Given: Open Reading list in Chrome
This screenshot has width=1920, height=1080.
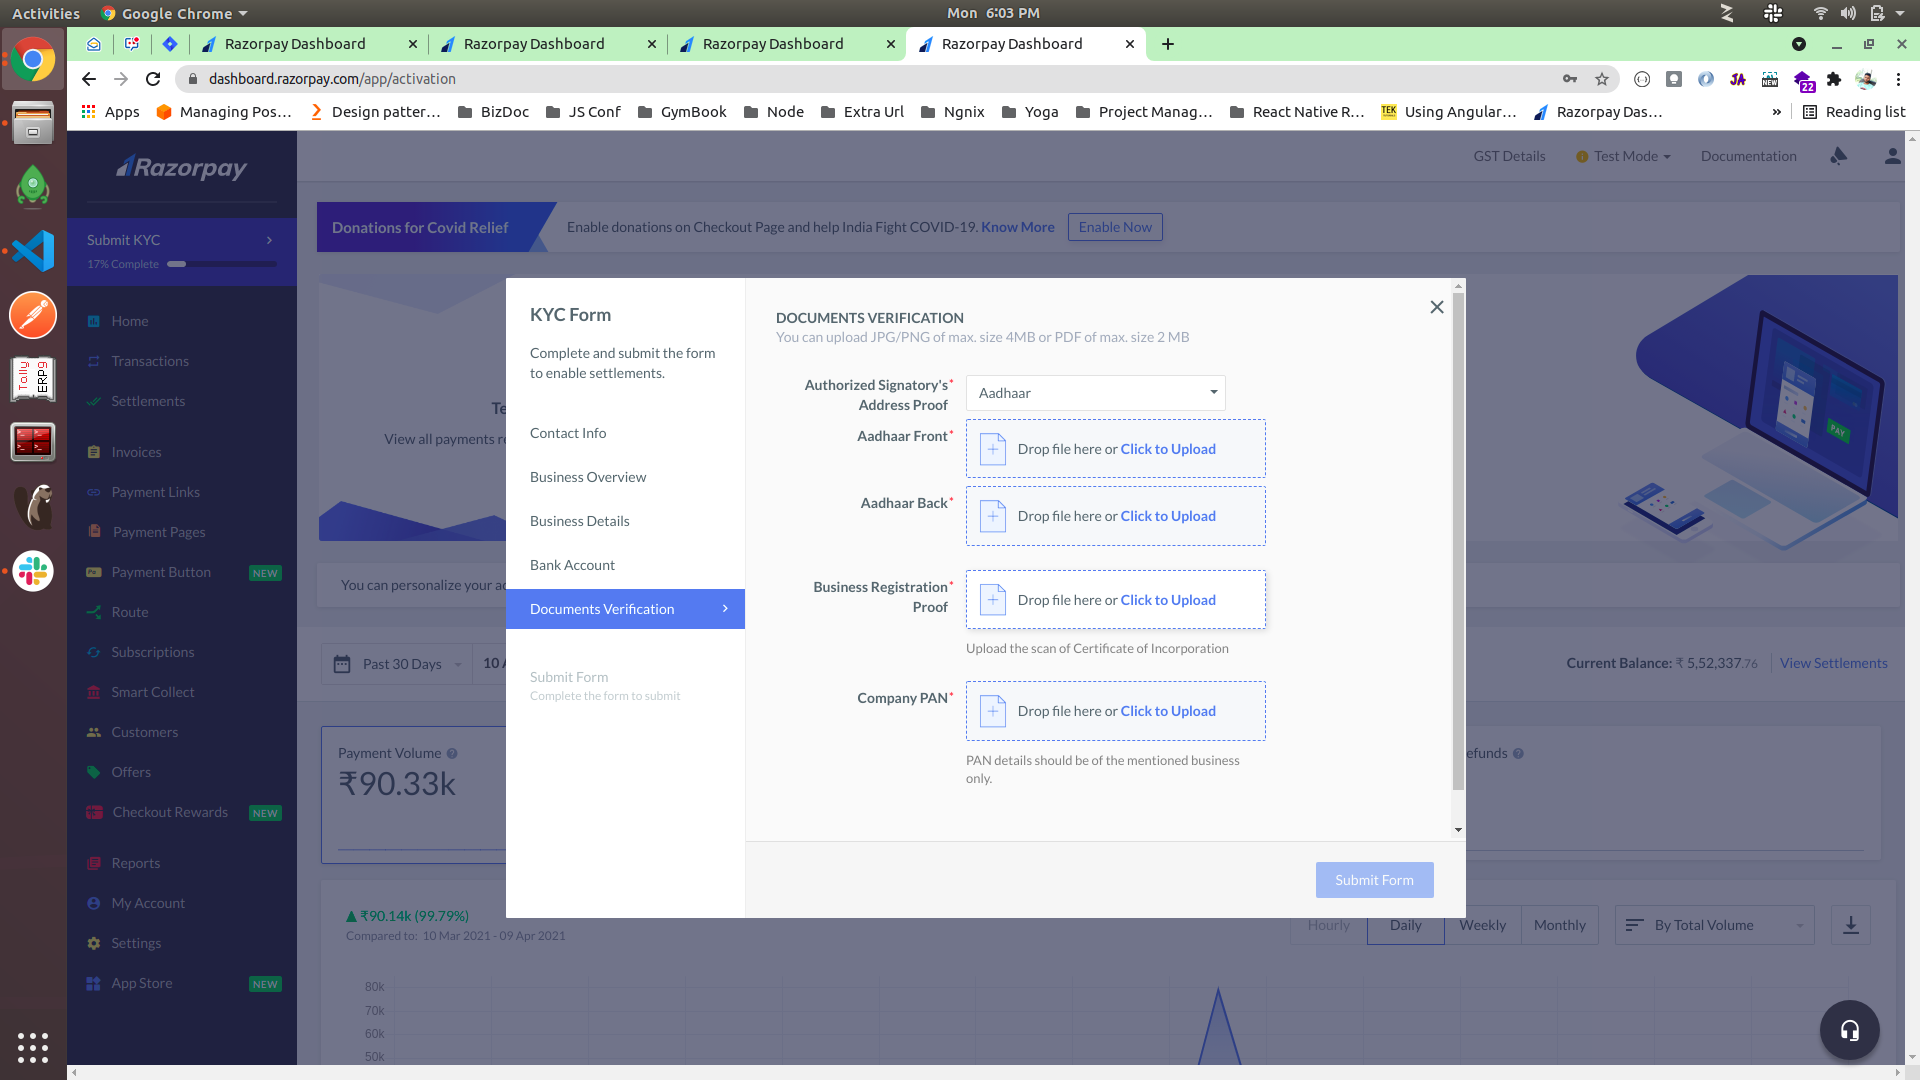Looking at the screenshot, I should [x=1854, y=112].
